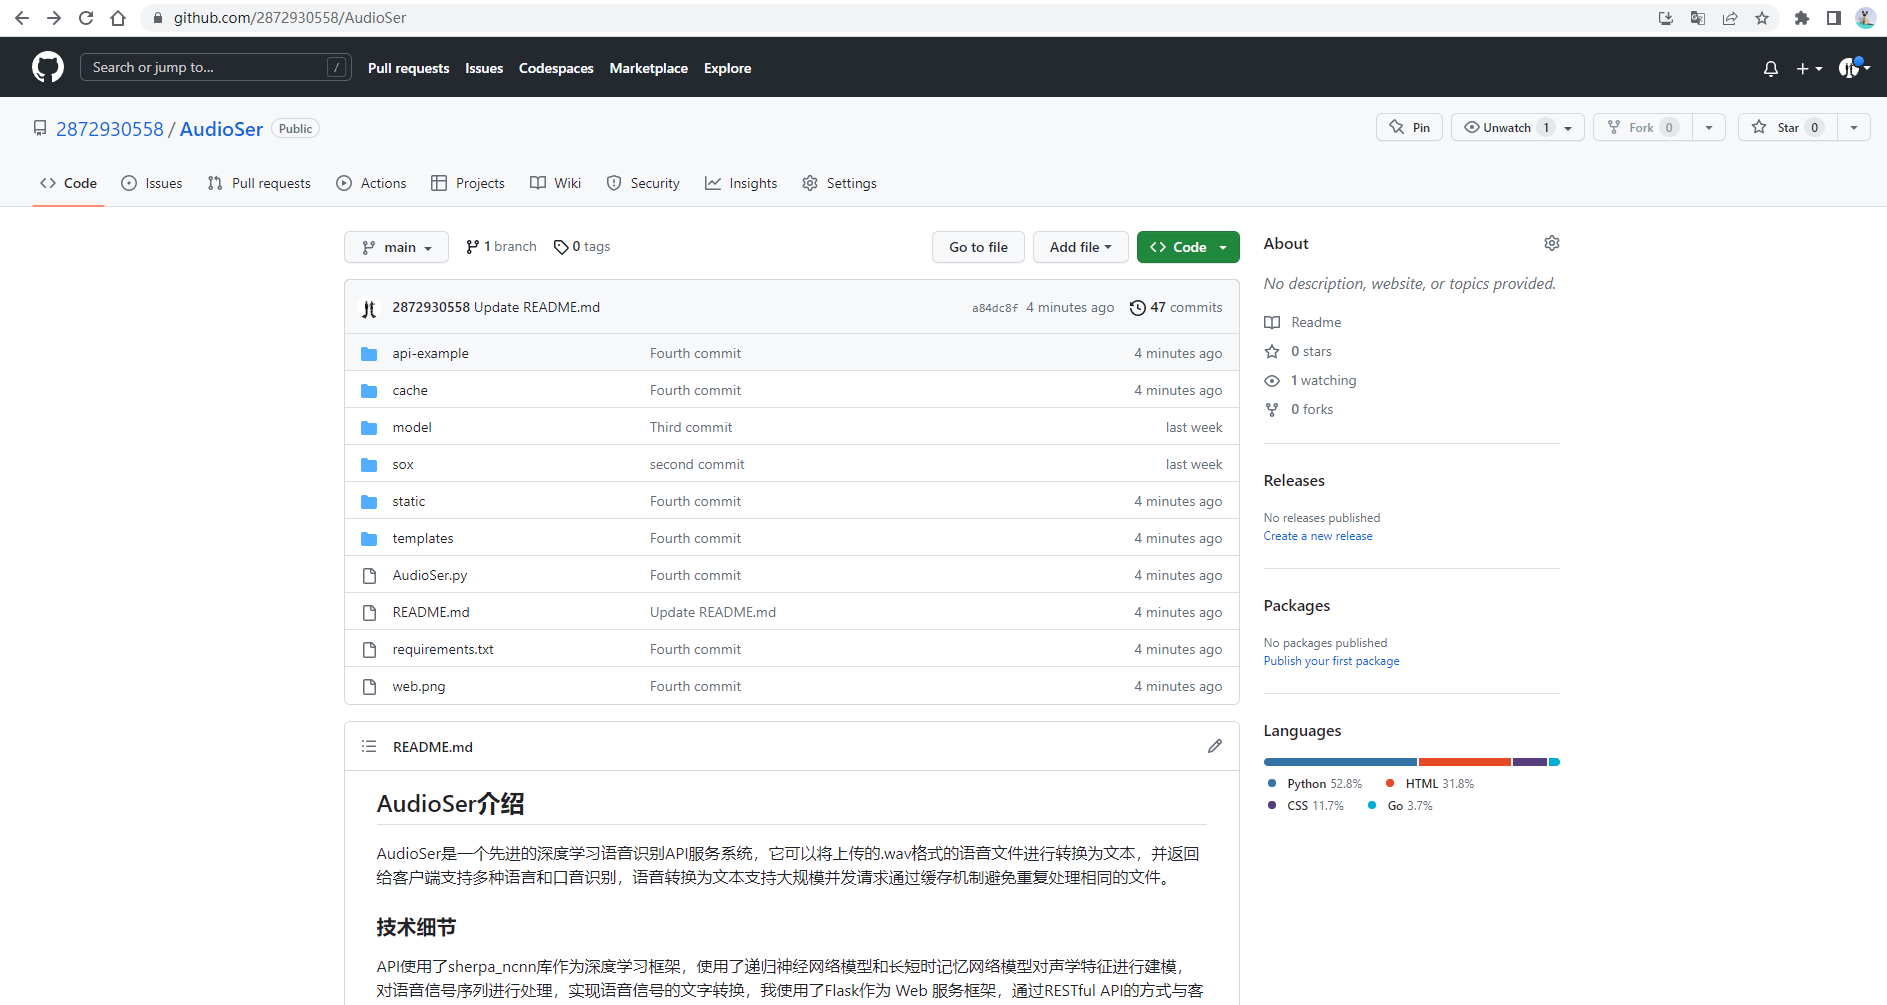Click the browser address bar URL
Image resolution: width=1887 pixels, height=1005 pixels.
[290, 18]
